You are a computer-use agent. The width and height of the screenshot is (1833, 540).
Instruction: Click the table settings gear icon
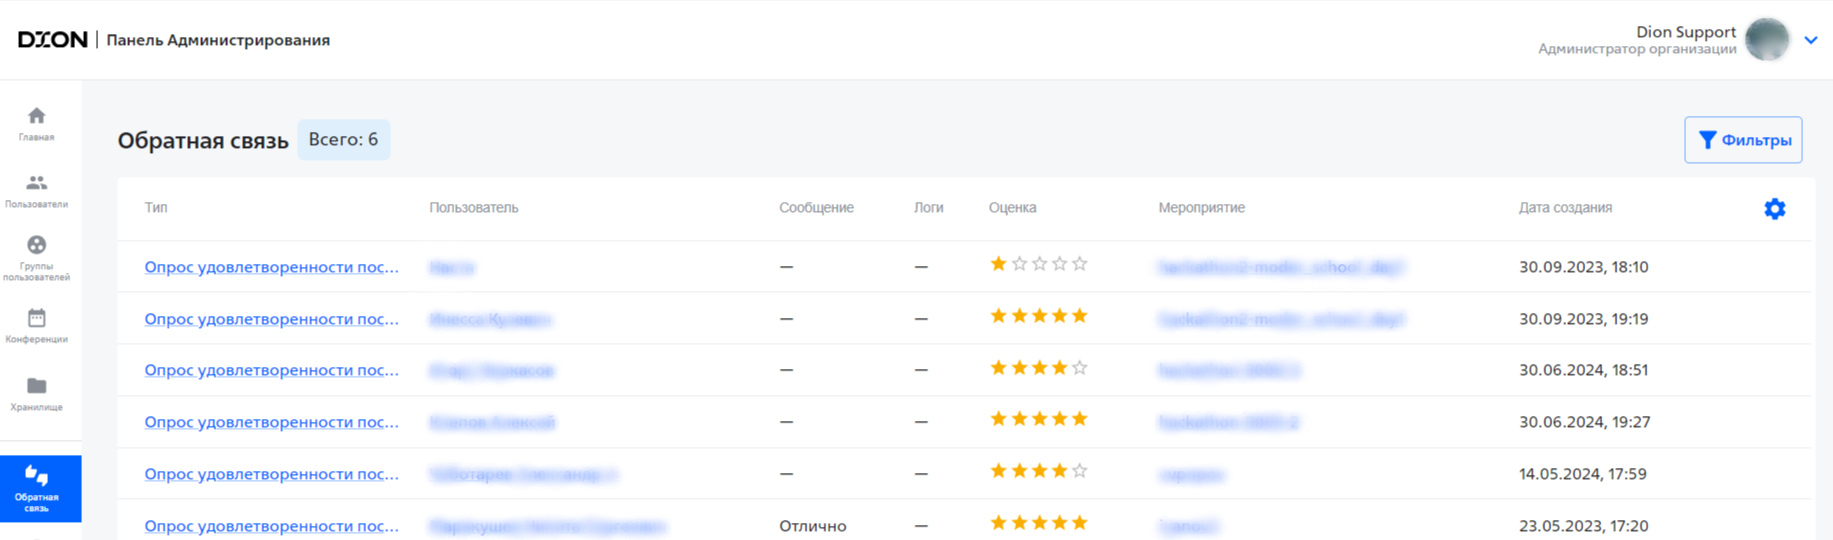[1775, 209]
